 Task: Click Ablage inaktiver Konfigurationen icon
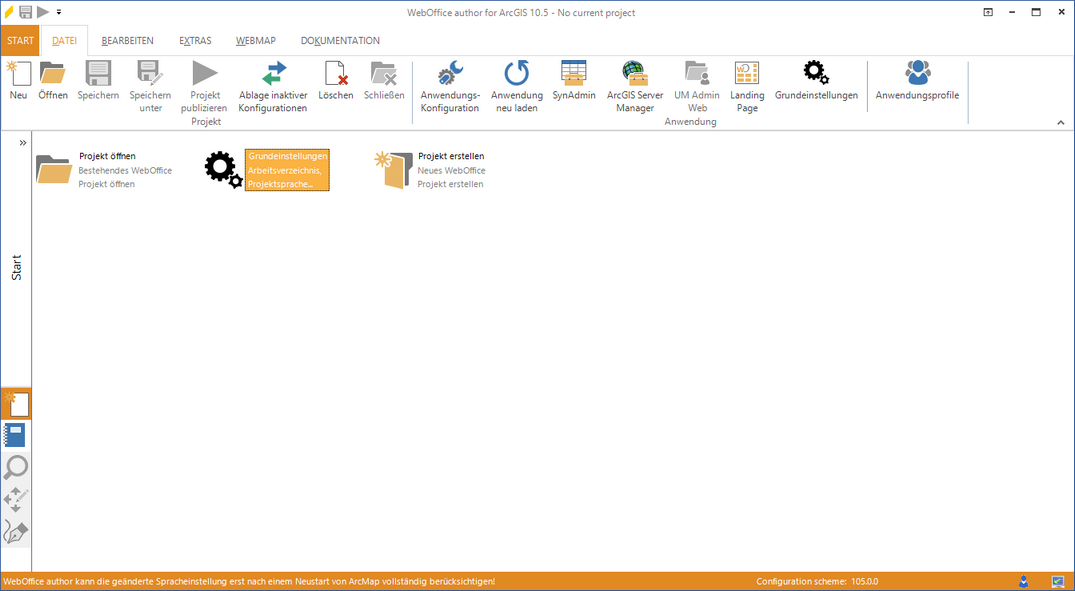tap(273, 75)
